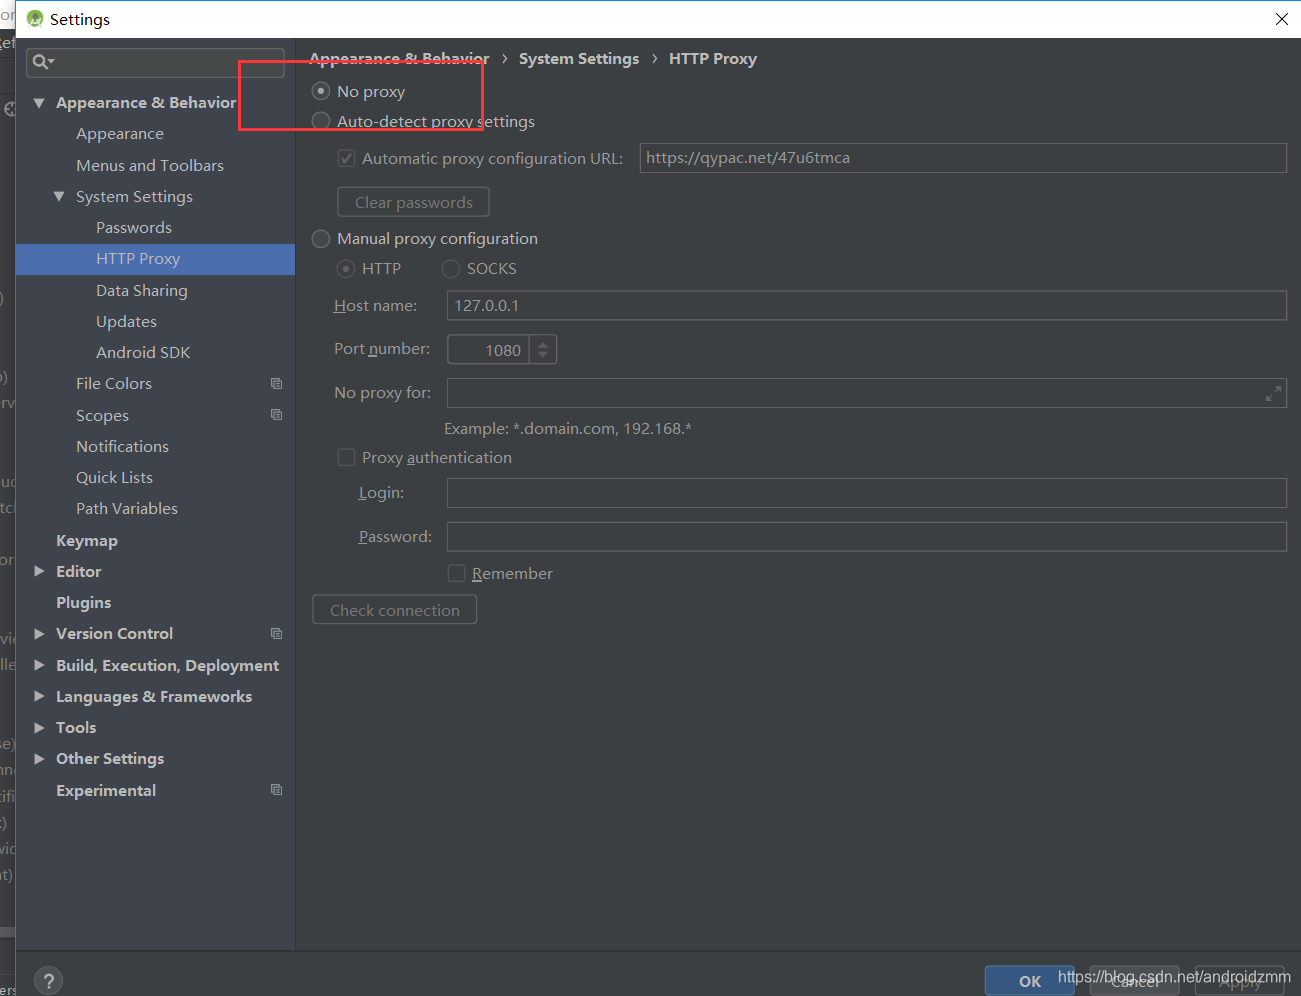
Task: Open the Appearance settings page
Action: tap(120, 134)
